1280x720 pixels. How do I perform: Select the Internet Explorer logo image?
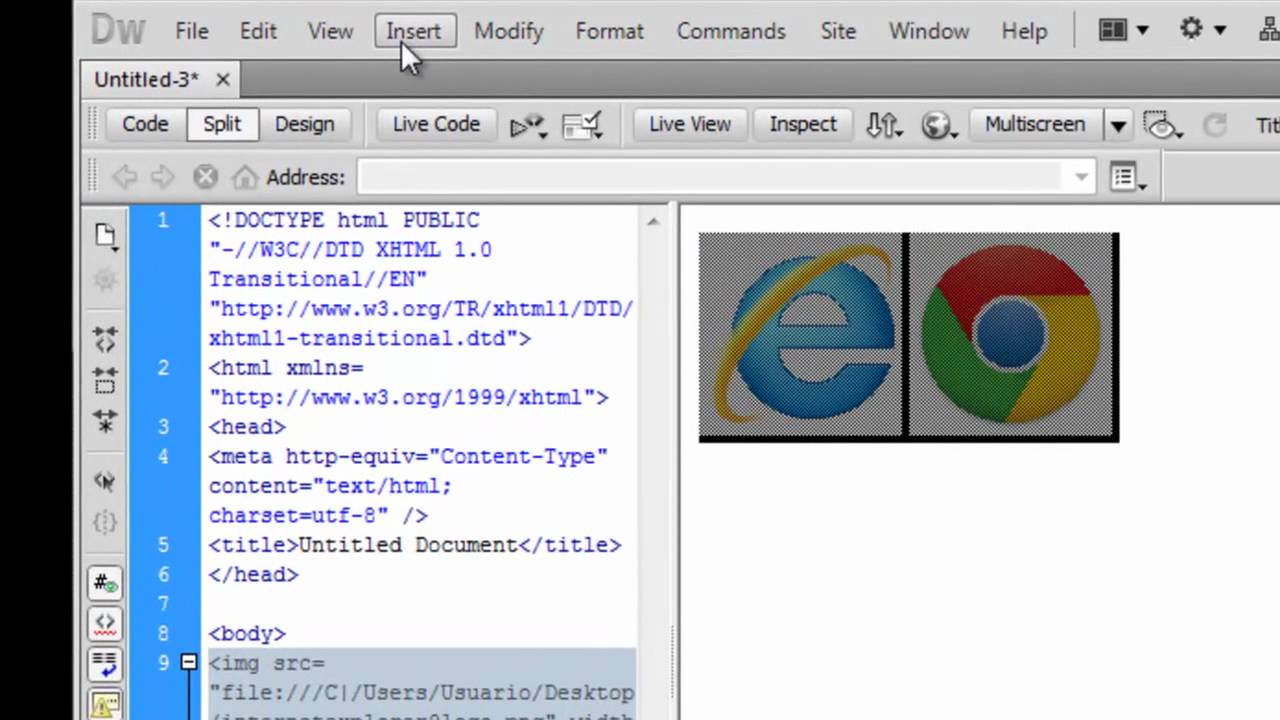point(801,337)
